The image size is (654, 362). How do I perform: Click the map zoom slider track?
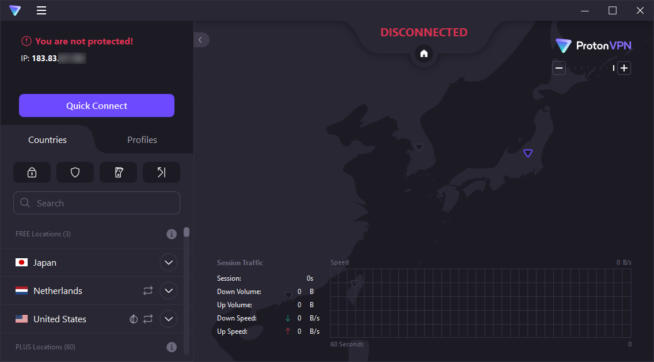pyautogui.click(x=591, y=68)
